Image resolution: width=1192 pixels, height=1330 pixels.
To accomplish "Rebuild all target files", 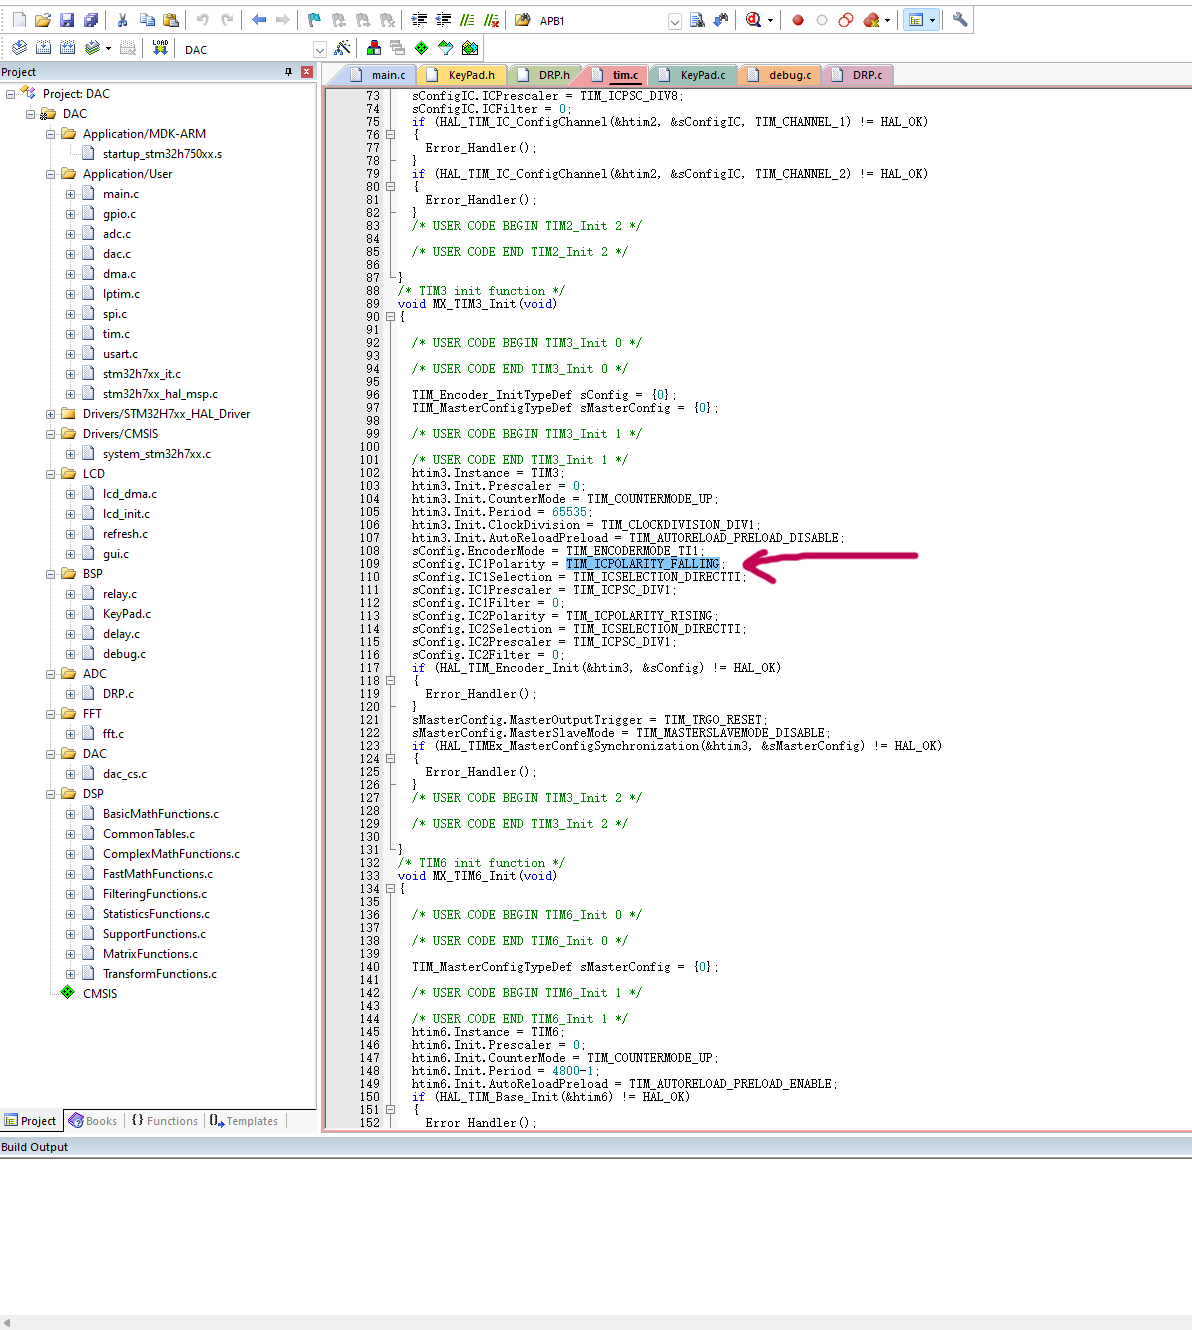I will pyautogui.click(x=67, y=48).
